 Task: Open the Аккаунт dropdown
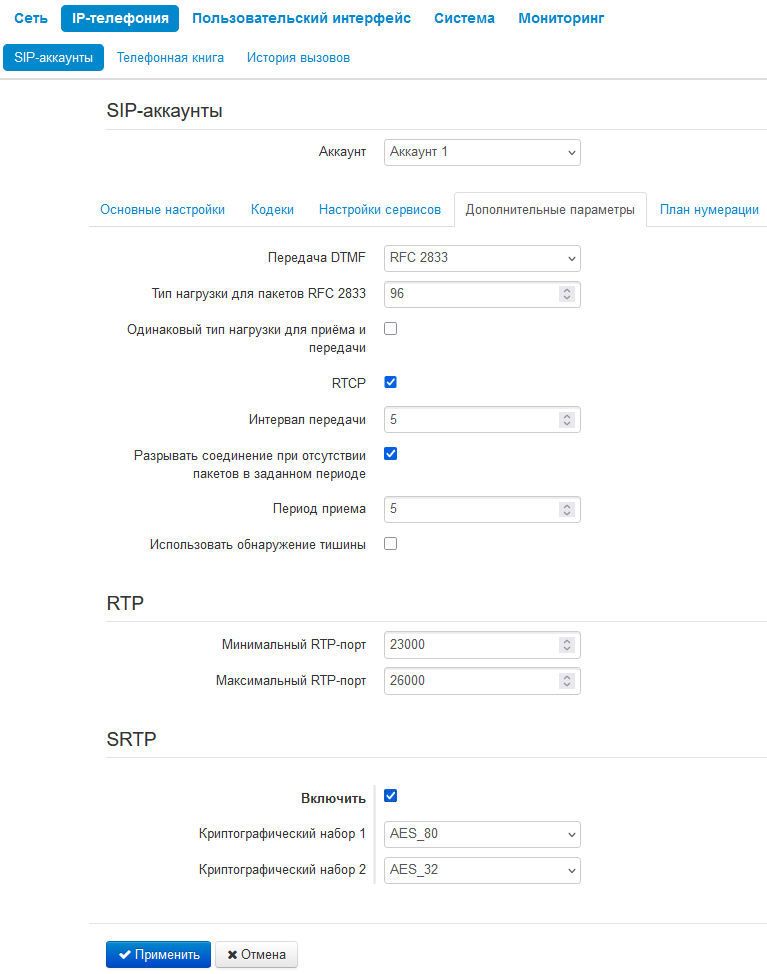point(482,152)
